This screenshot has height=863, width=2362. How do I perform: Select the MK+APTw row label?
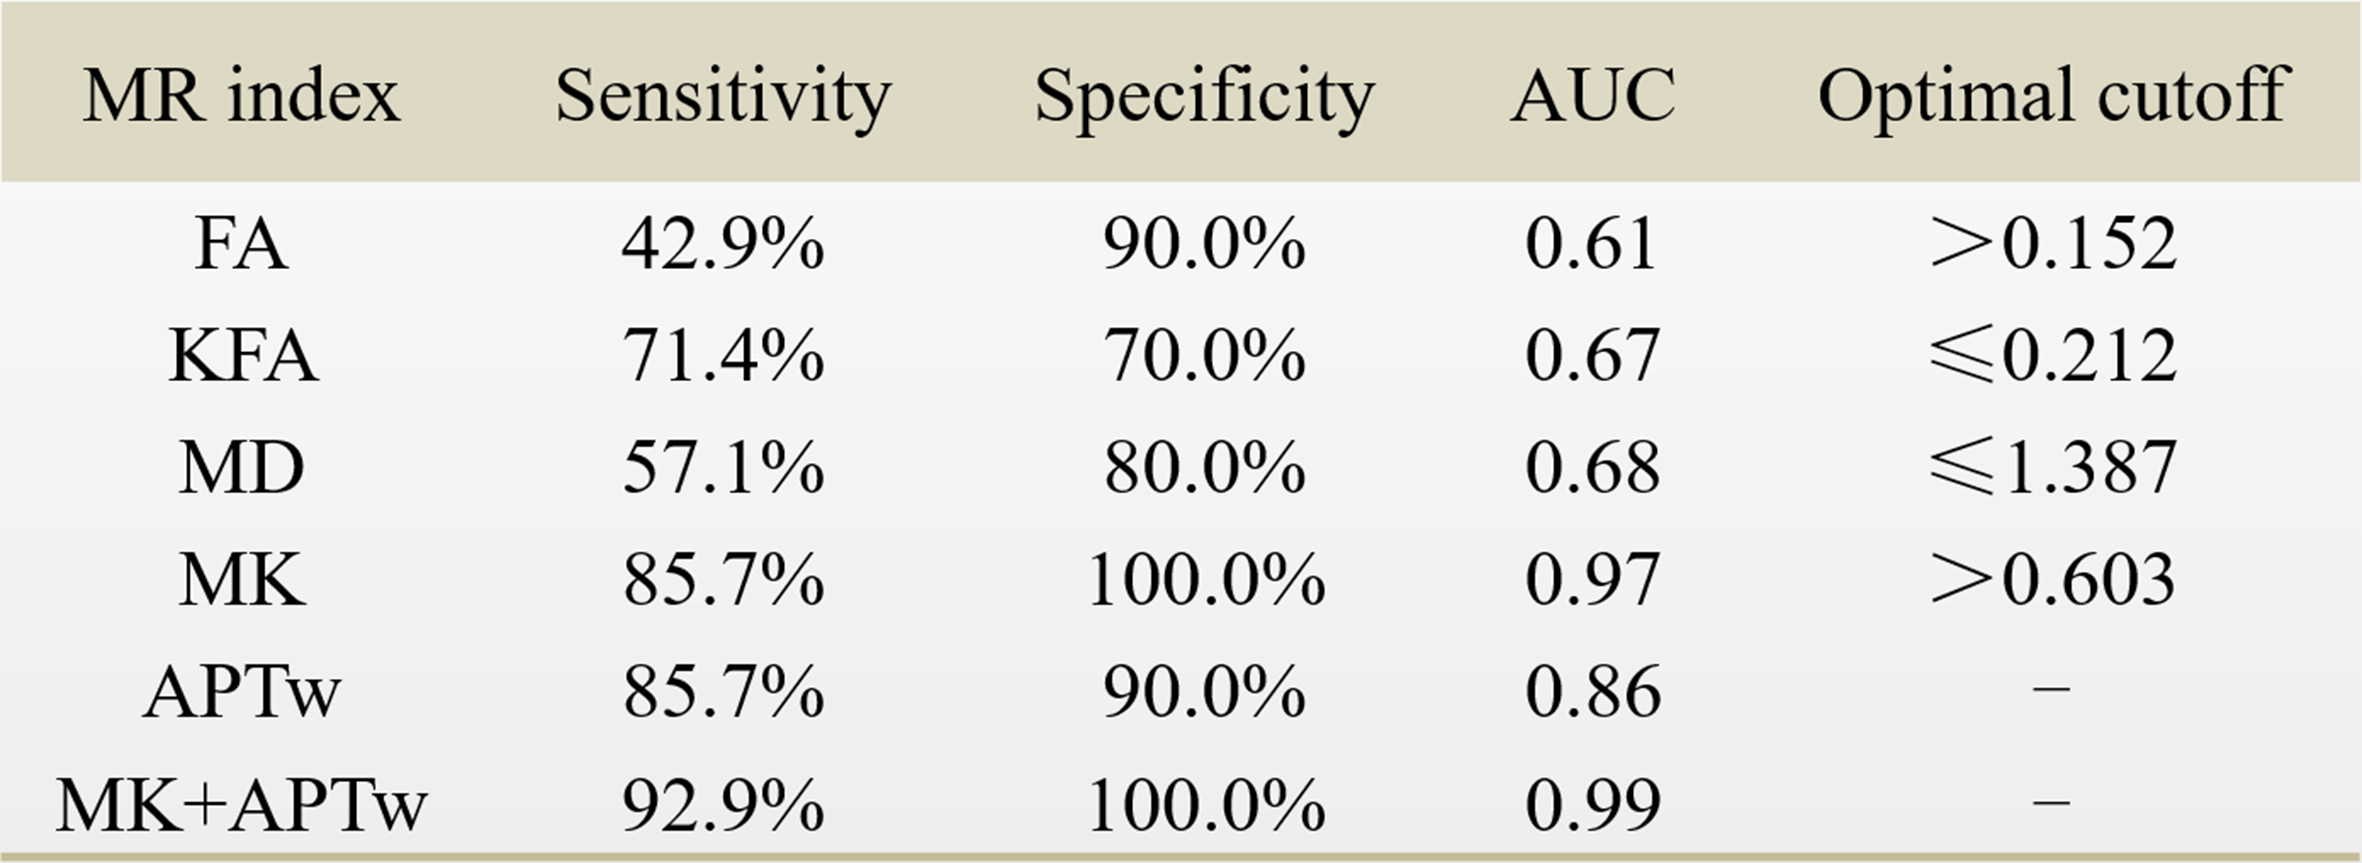(x=241, y=805)
